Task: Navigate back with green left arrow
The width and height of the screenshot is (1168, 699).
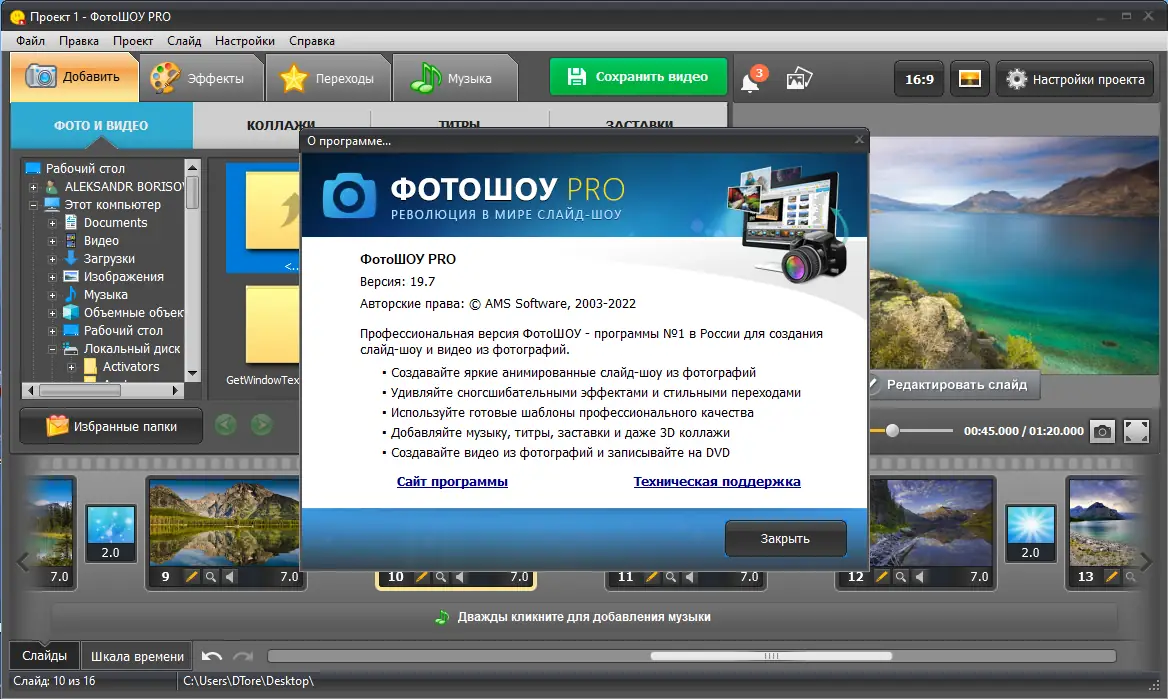Action: point(226,425)
